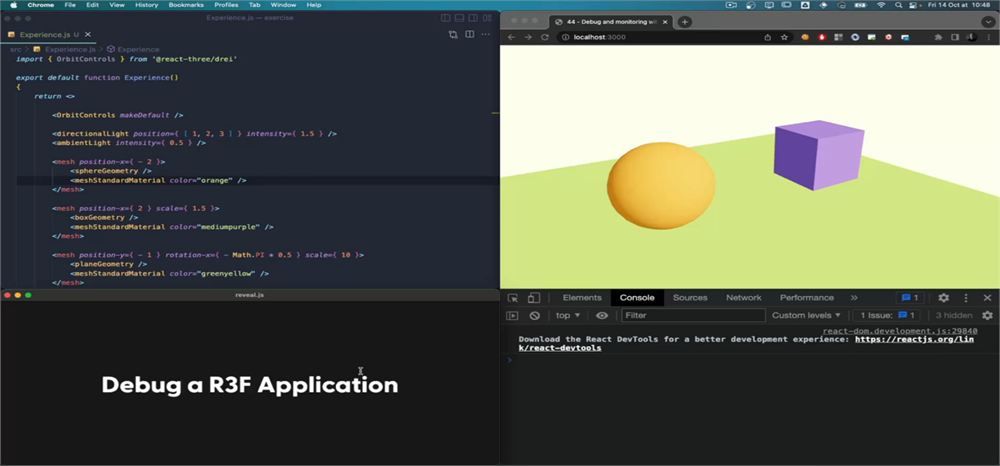View site information for localhost

(x=566, y=37)
